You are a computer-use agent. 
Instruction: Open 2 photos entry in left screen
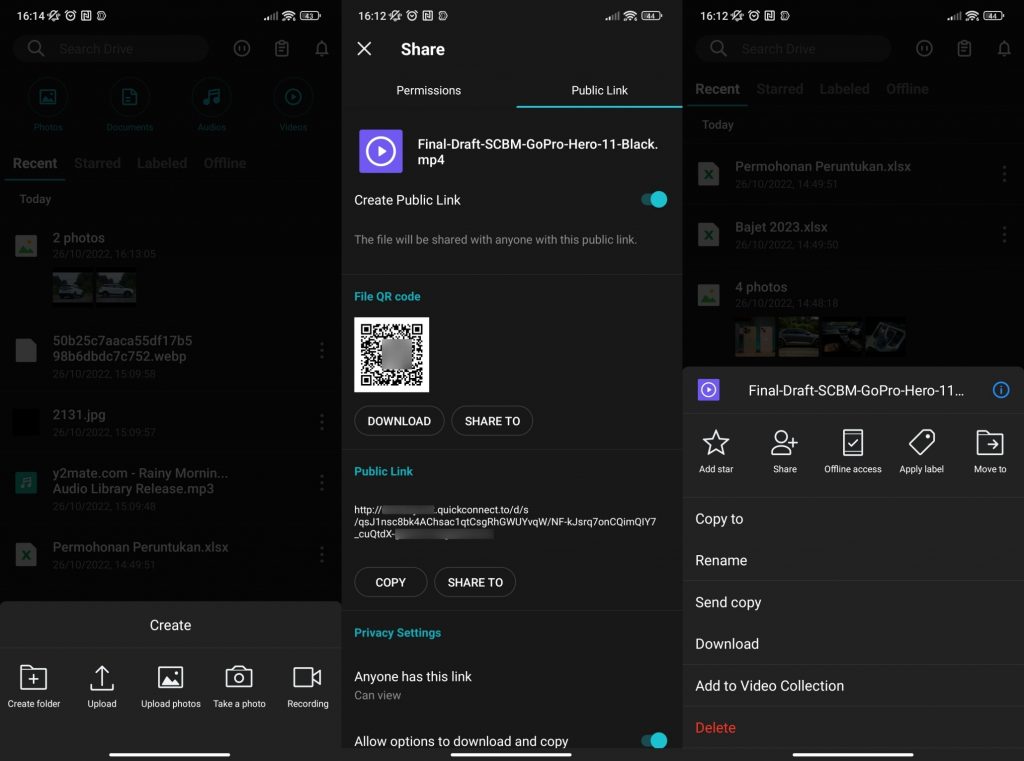pyautogui.click(x=170, y=267)
